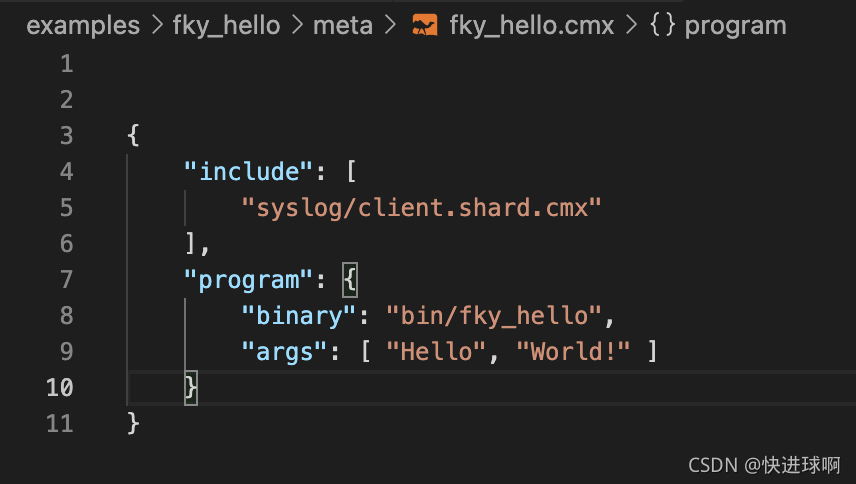Click line number 7 in gutter
The height and width of the screenshot is (484, 856).
tap(67, 279)
